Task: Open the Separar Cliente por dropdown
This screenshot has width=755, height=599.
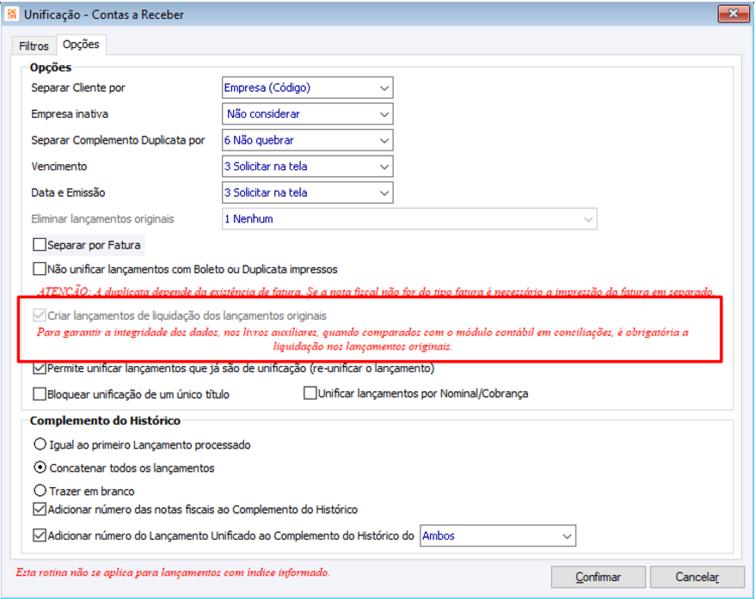Action: click(308, 88)
